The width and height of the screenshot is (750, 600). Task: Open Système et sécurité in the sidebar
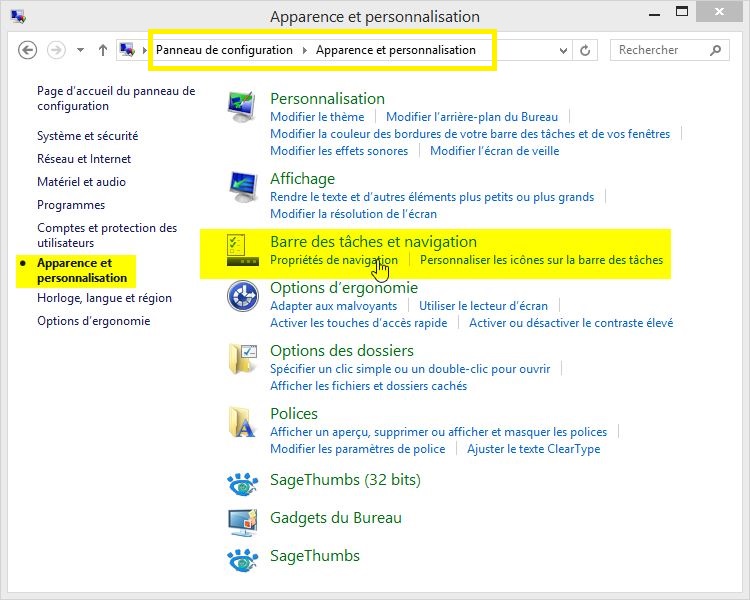tap(88, 136)
